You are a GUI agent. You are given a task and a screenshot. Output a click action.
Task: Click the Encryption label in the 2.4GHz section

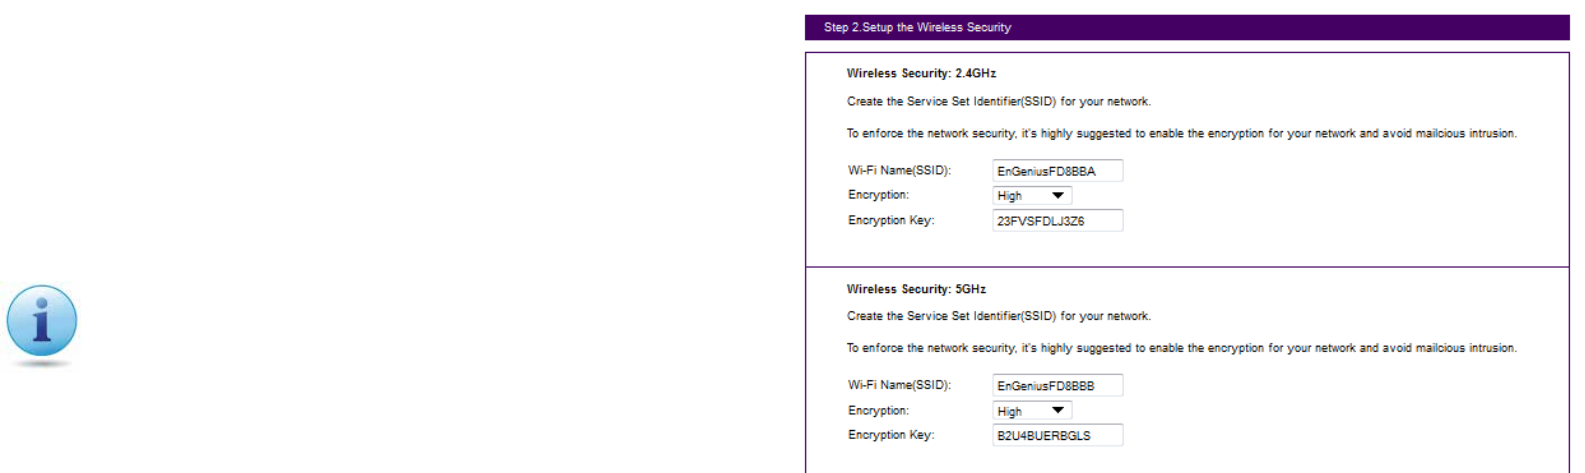(x=878, y=195)
